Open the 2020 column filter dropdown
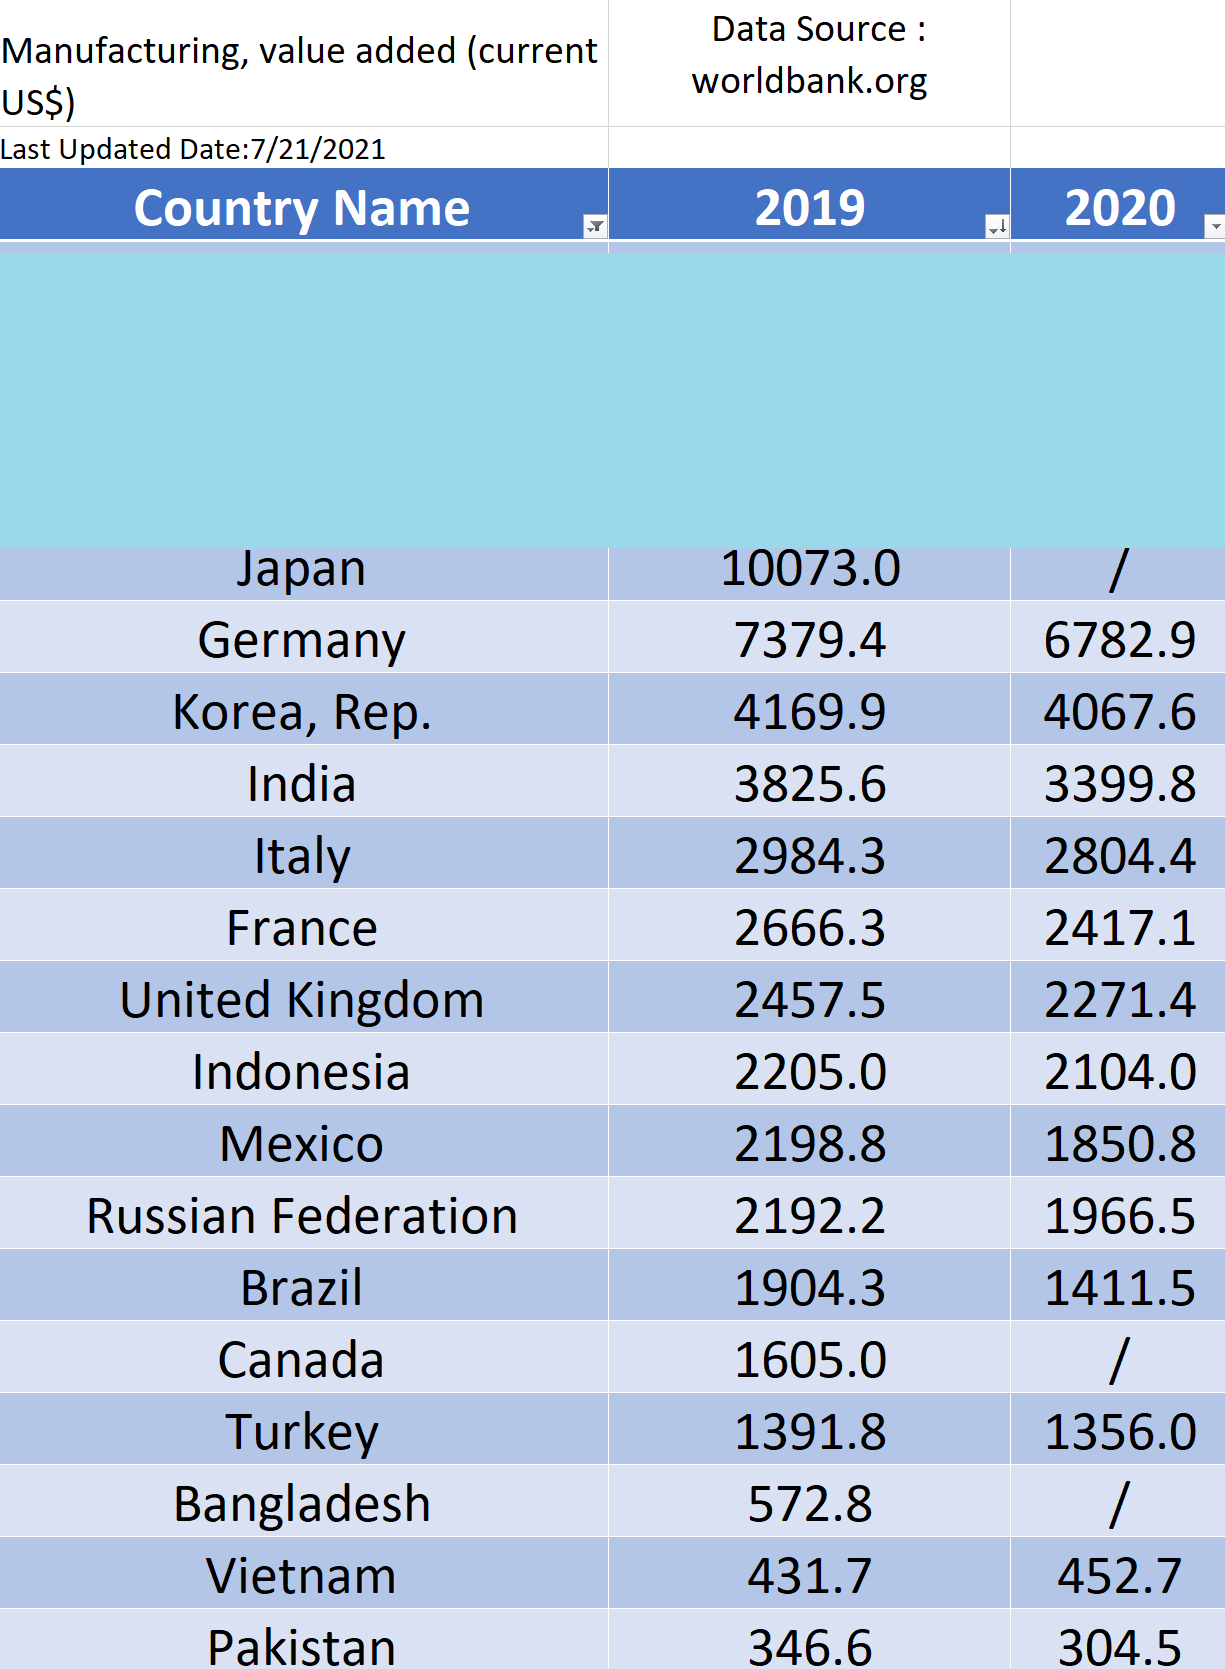Image resolution: width=1225 pixels, height=1669 pixels. click(x=1215, y=226)
